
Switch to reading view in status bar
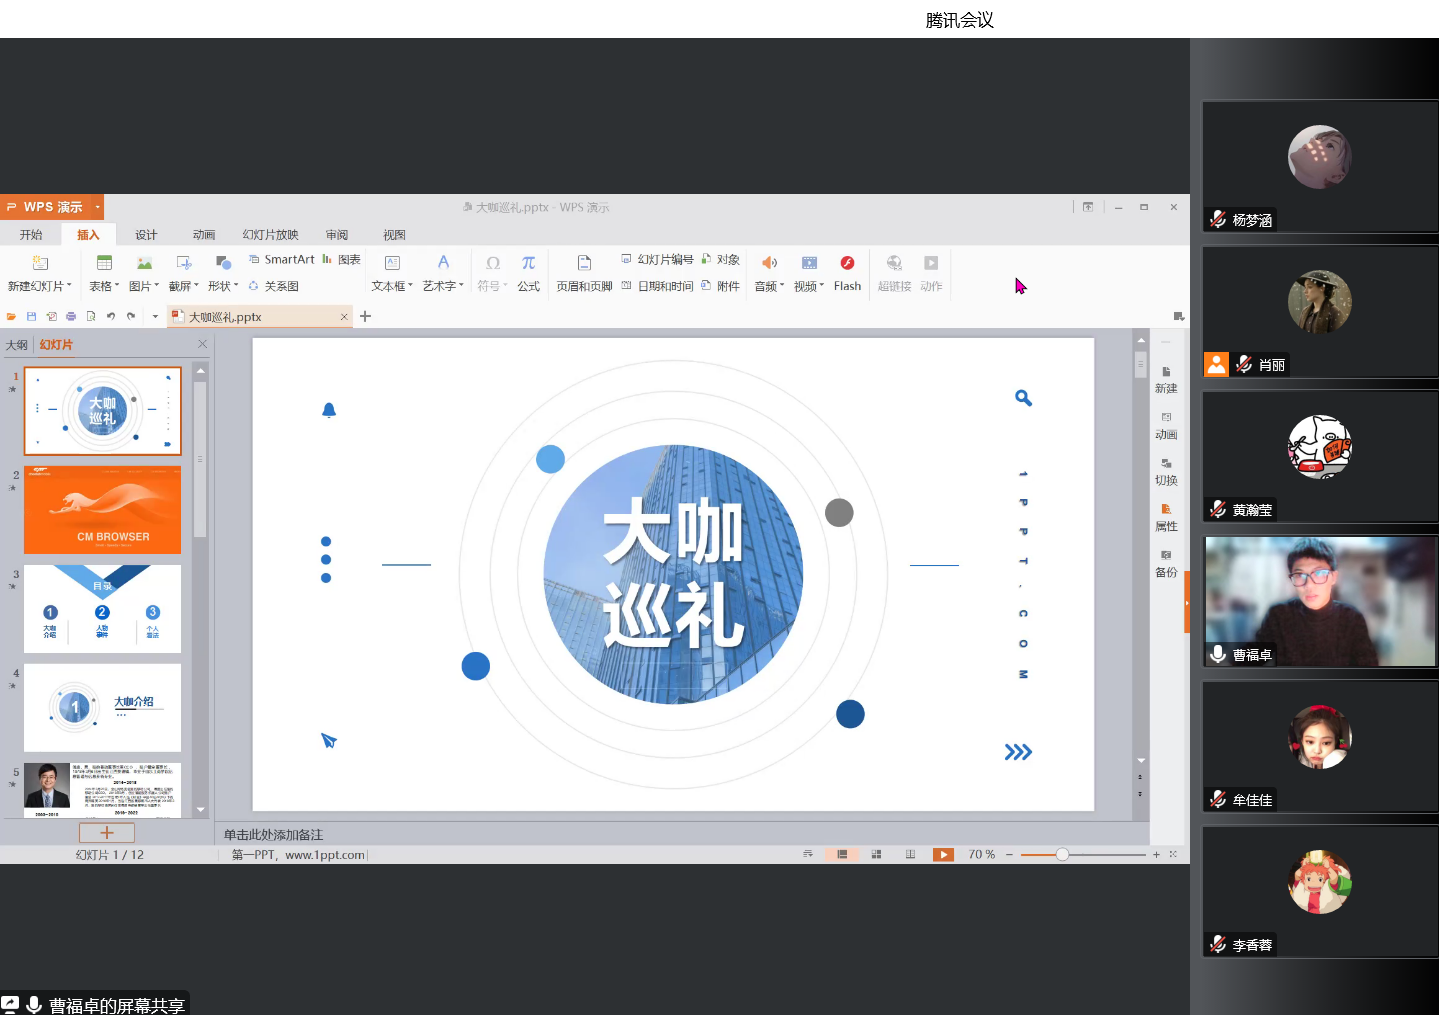(x=910, y=855)
